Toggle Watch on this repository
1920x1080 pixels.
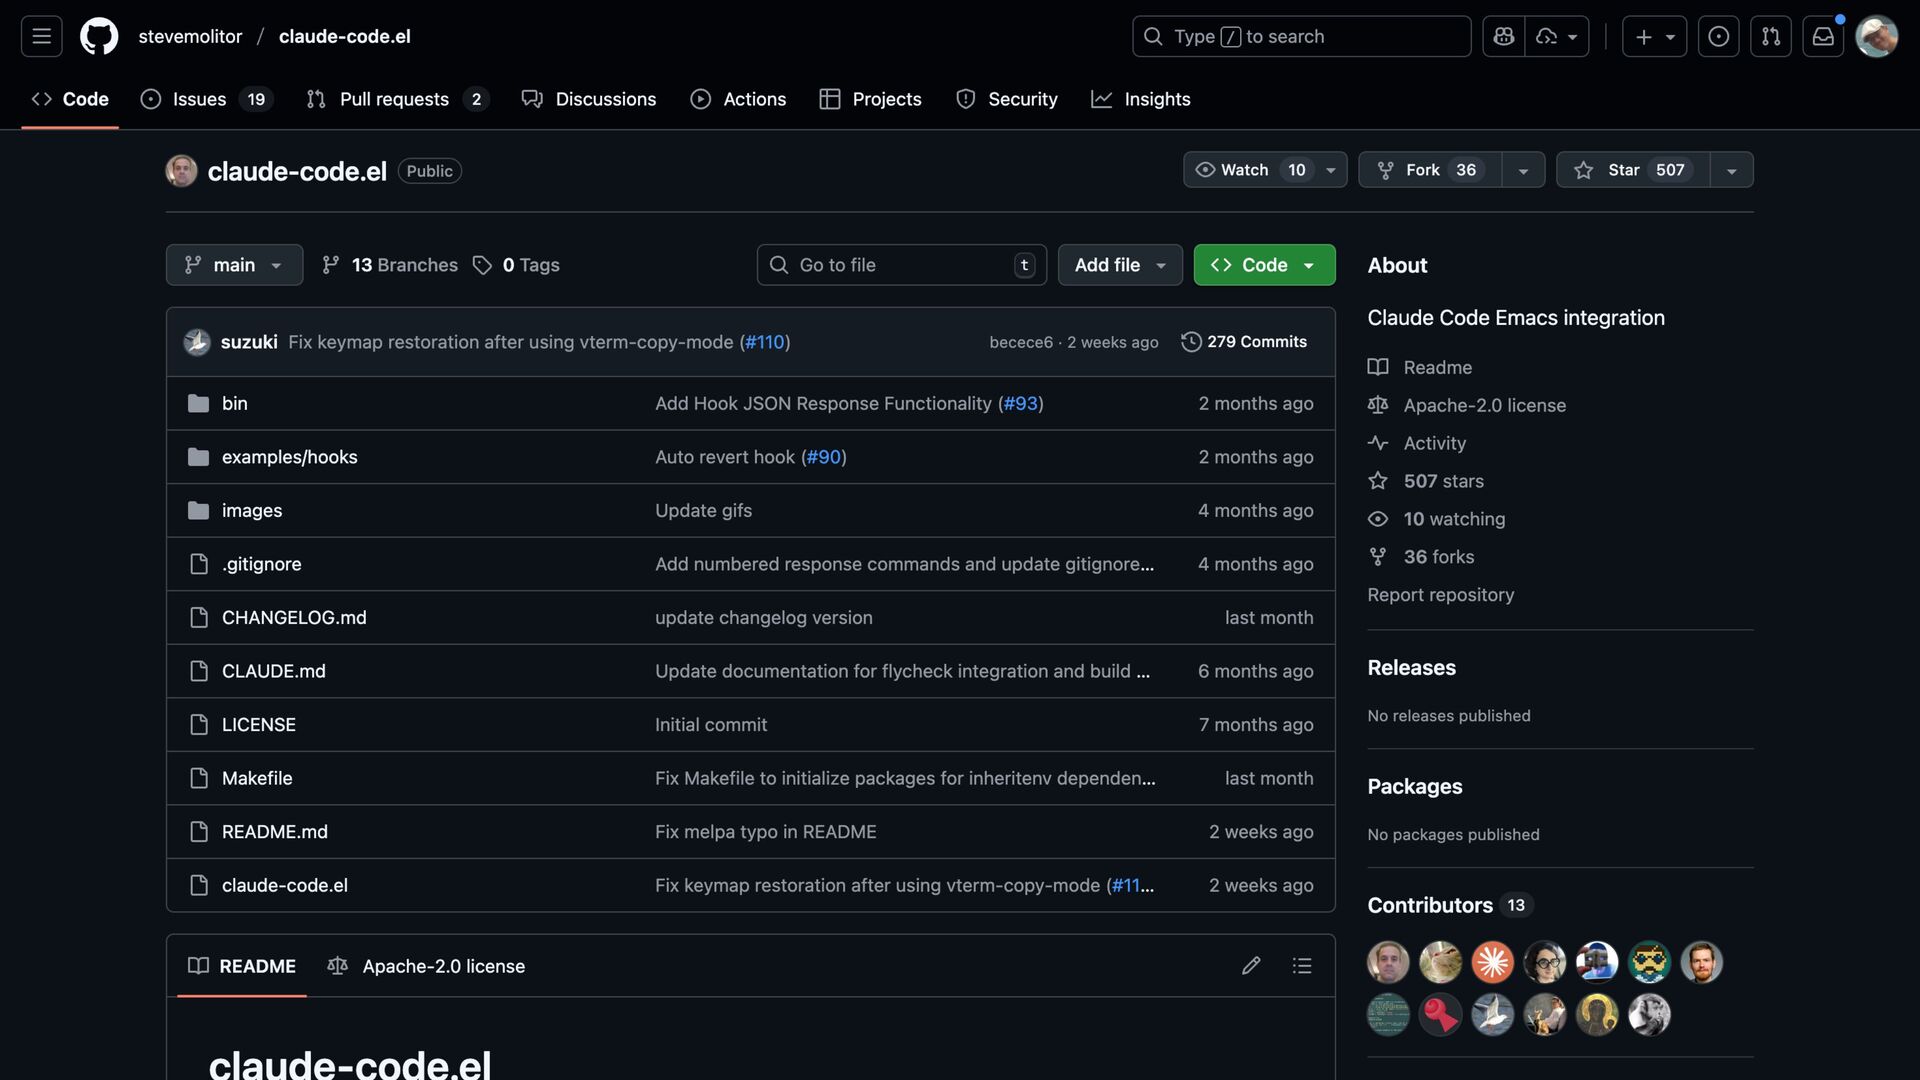(1245, 170)
